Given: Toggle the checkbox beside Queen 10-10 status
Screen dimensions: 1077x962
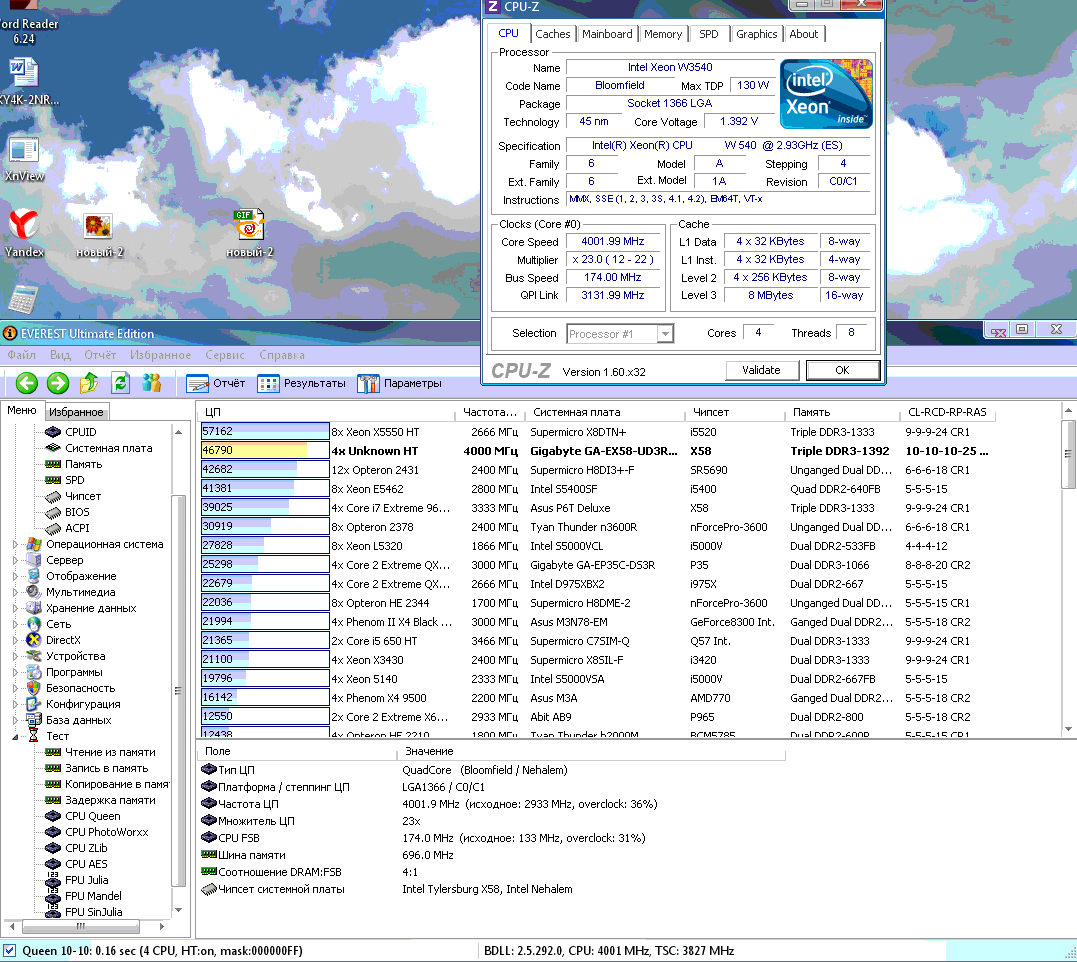Looking at the screenshot, I should (x=10, y=951).
